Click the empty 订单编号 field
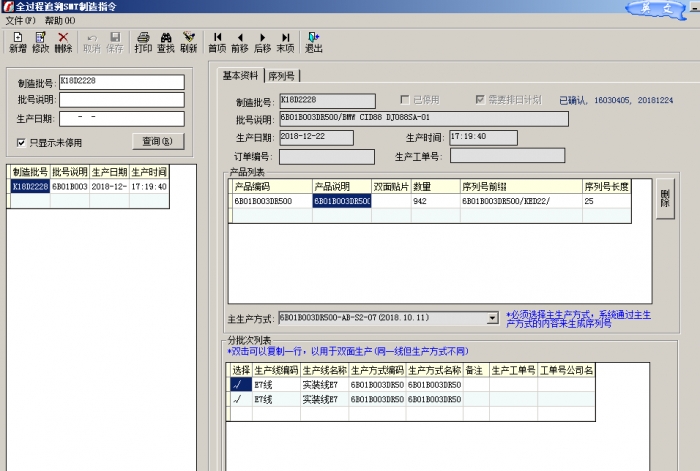 (327, 156)
